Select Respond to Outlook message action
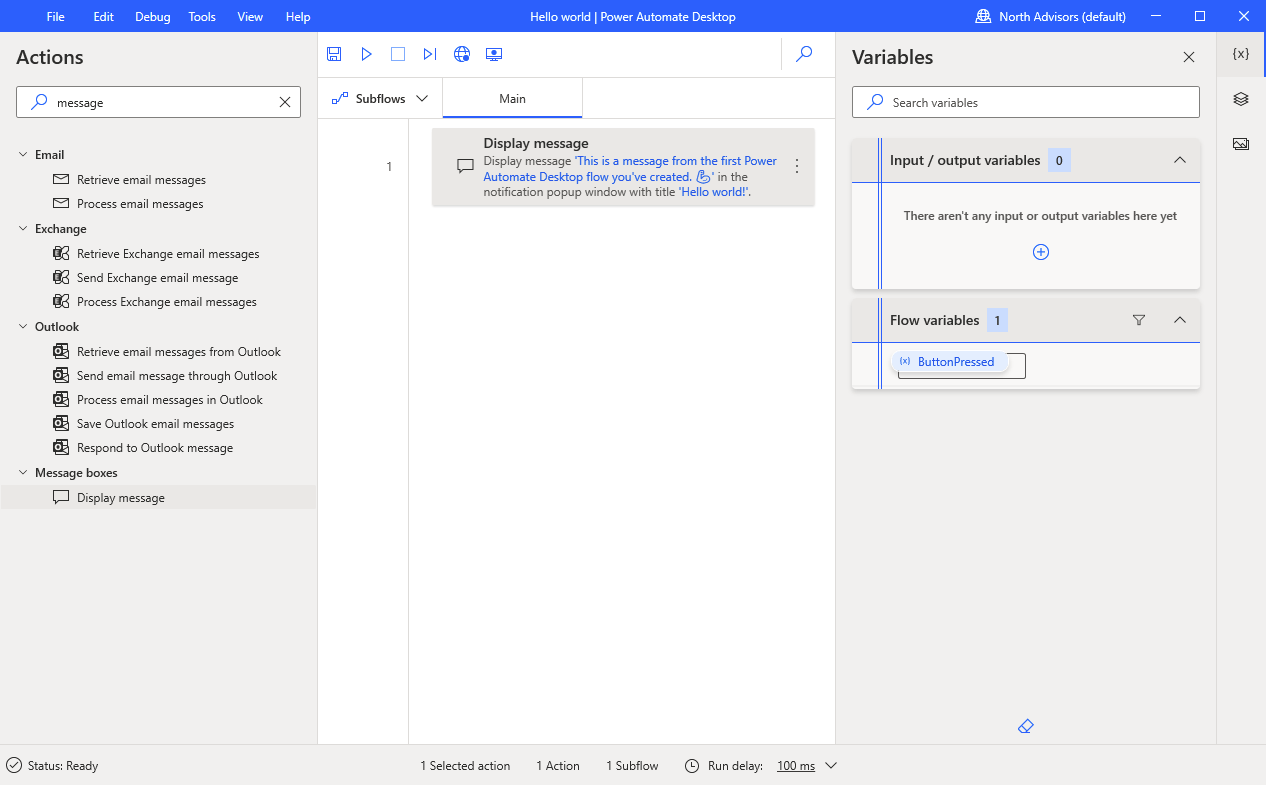The width and height of the screenshot is (1266, 785). click(x=155, y=448)
